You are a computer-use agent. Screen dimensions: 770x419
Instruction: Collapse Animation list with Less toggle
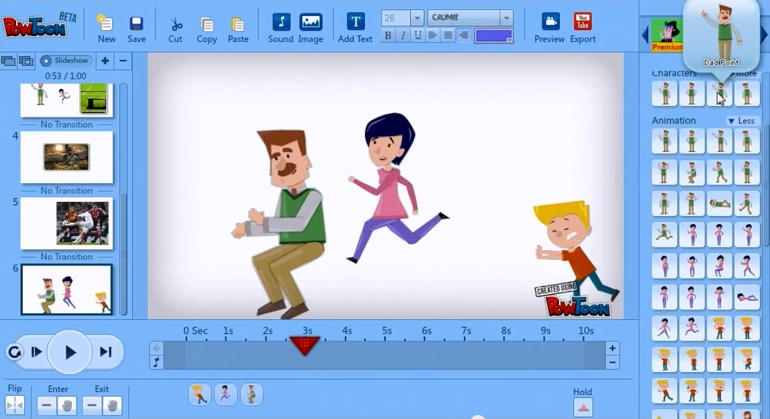pos(742,121)
